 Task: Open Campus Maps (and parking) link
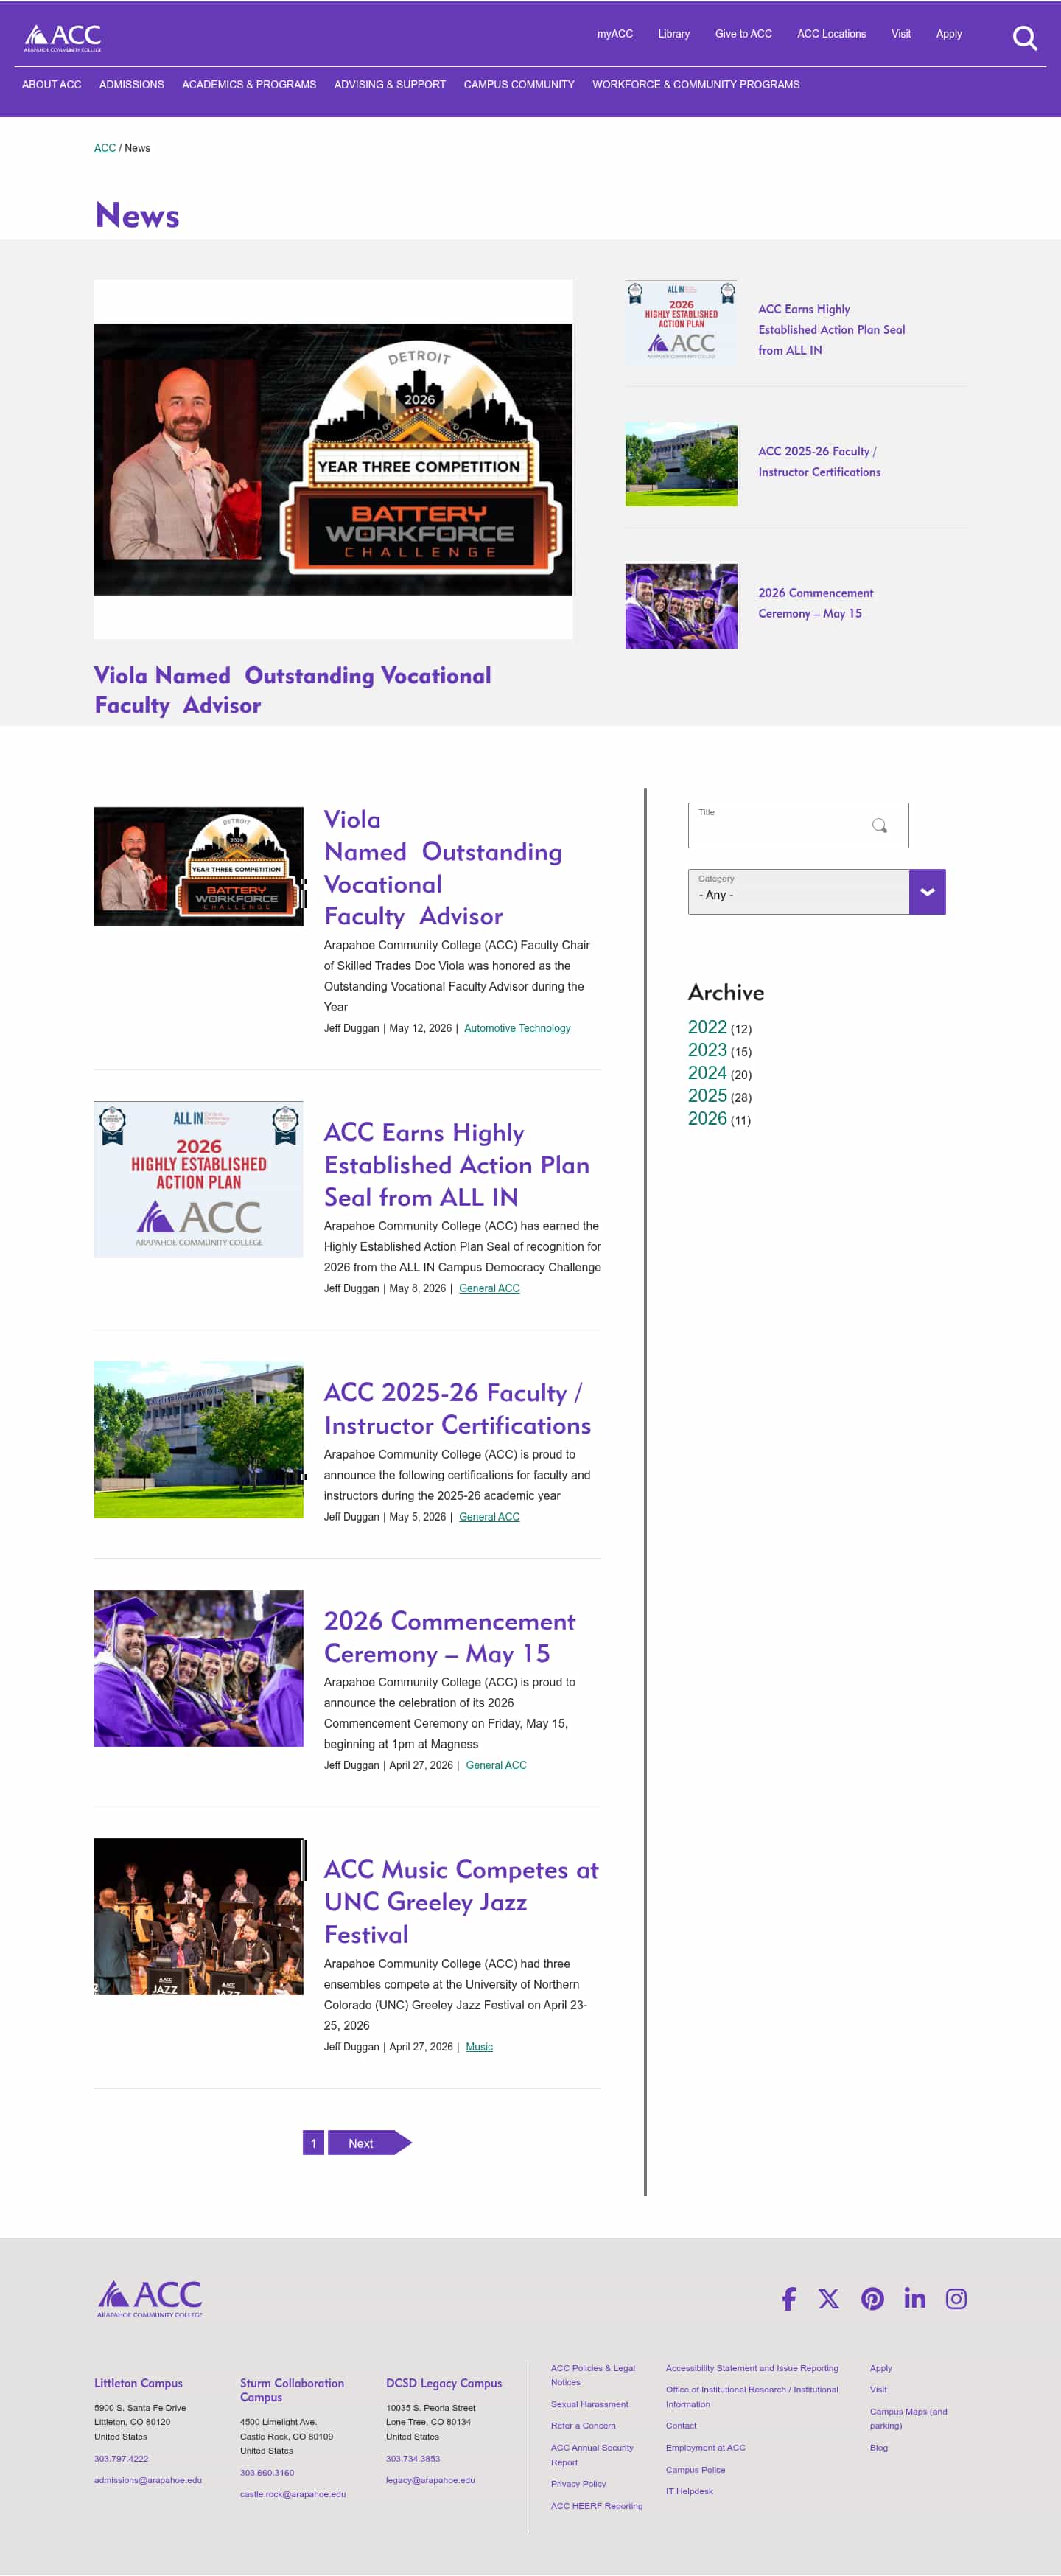tap(908, 2418)
